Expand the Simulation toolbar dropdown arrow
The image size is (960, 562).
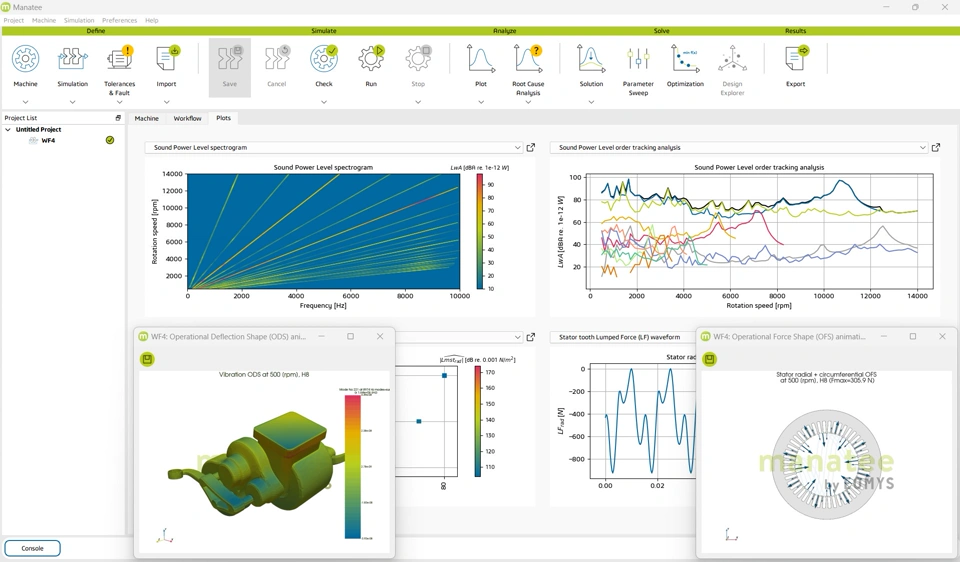72,102
